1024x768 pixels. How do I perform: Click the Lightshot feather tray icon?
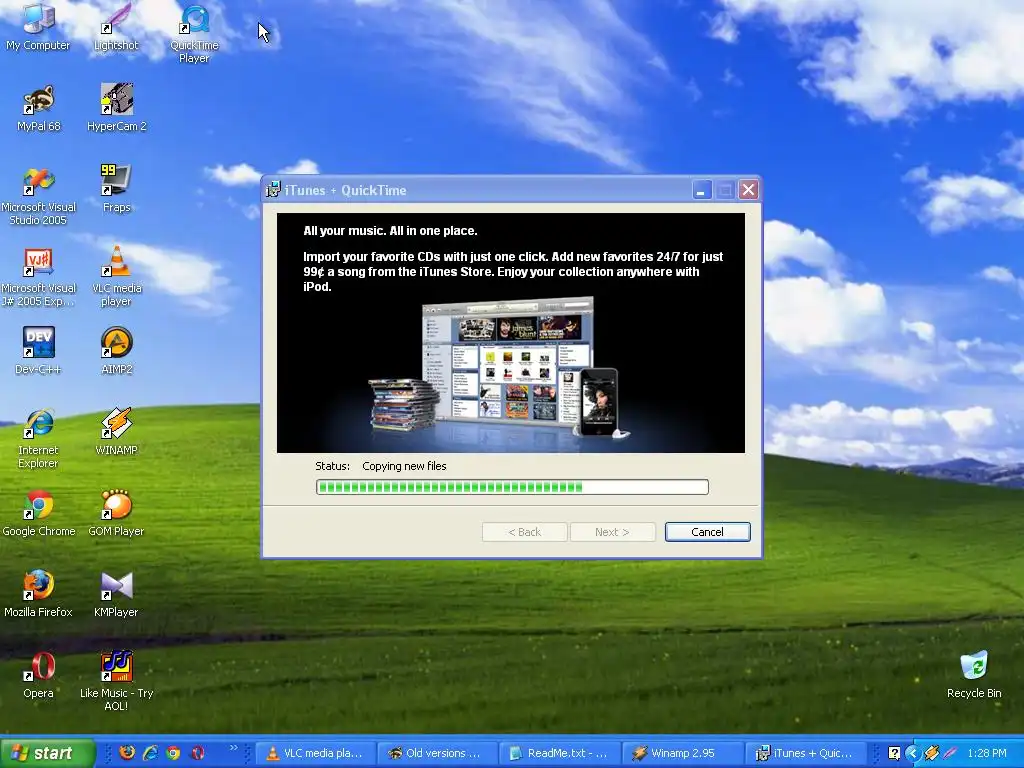pyautogui.click(x=949, y=754)
